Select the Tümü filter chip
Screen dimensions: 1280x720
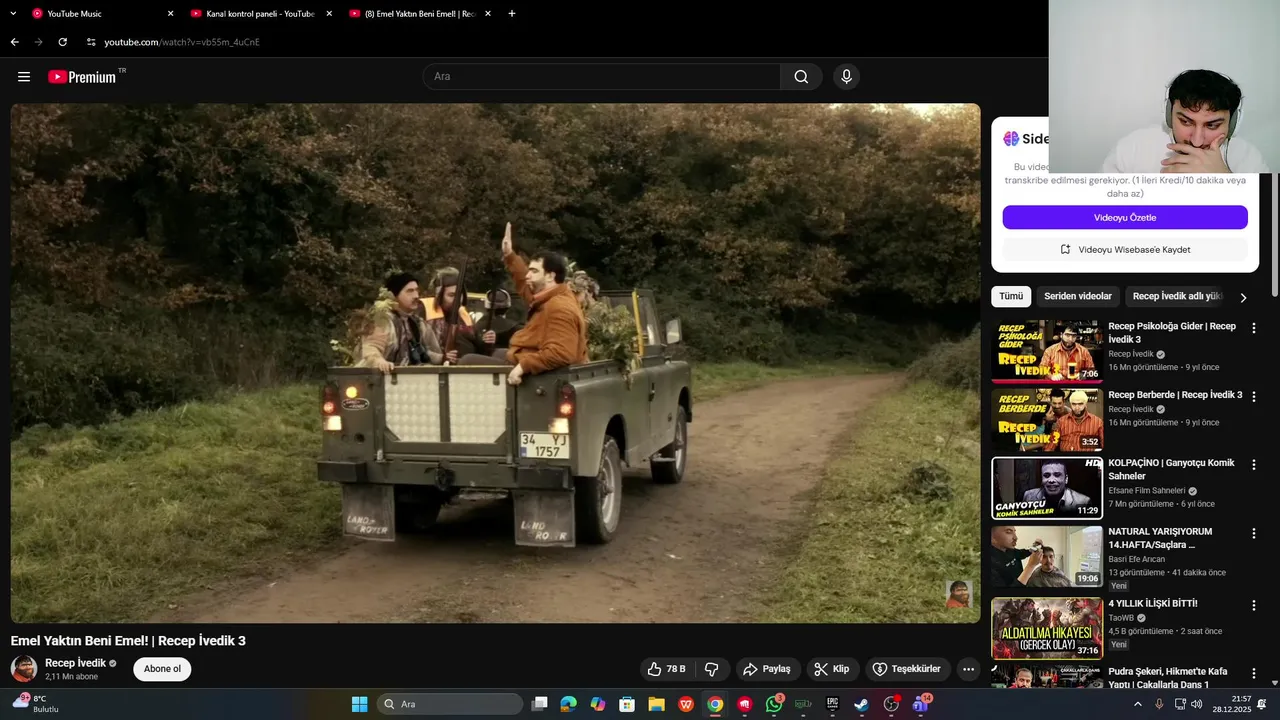click(1011, 296)
